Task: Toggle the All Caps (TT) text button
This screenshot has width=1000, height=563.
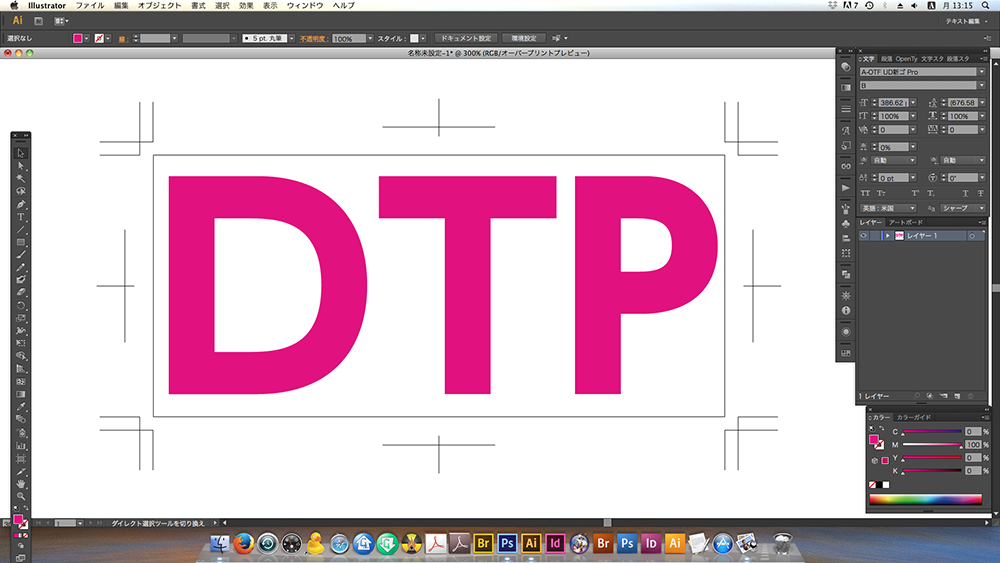Action: pos(865,193)
